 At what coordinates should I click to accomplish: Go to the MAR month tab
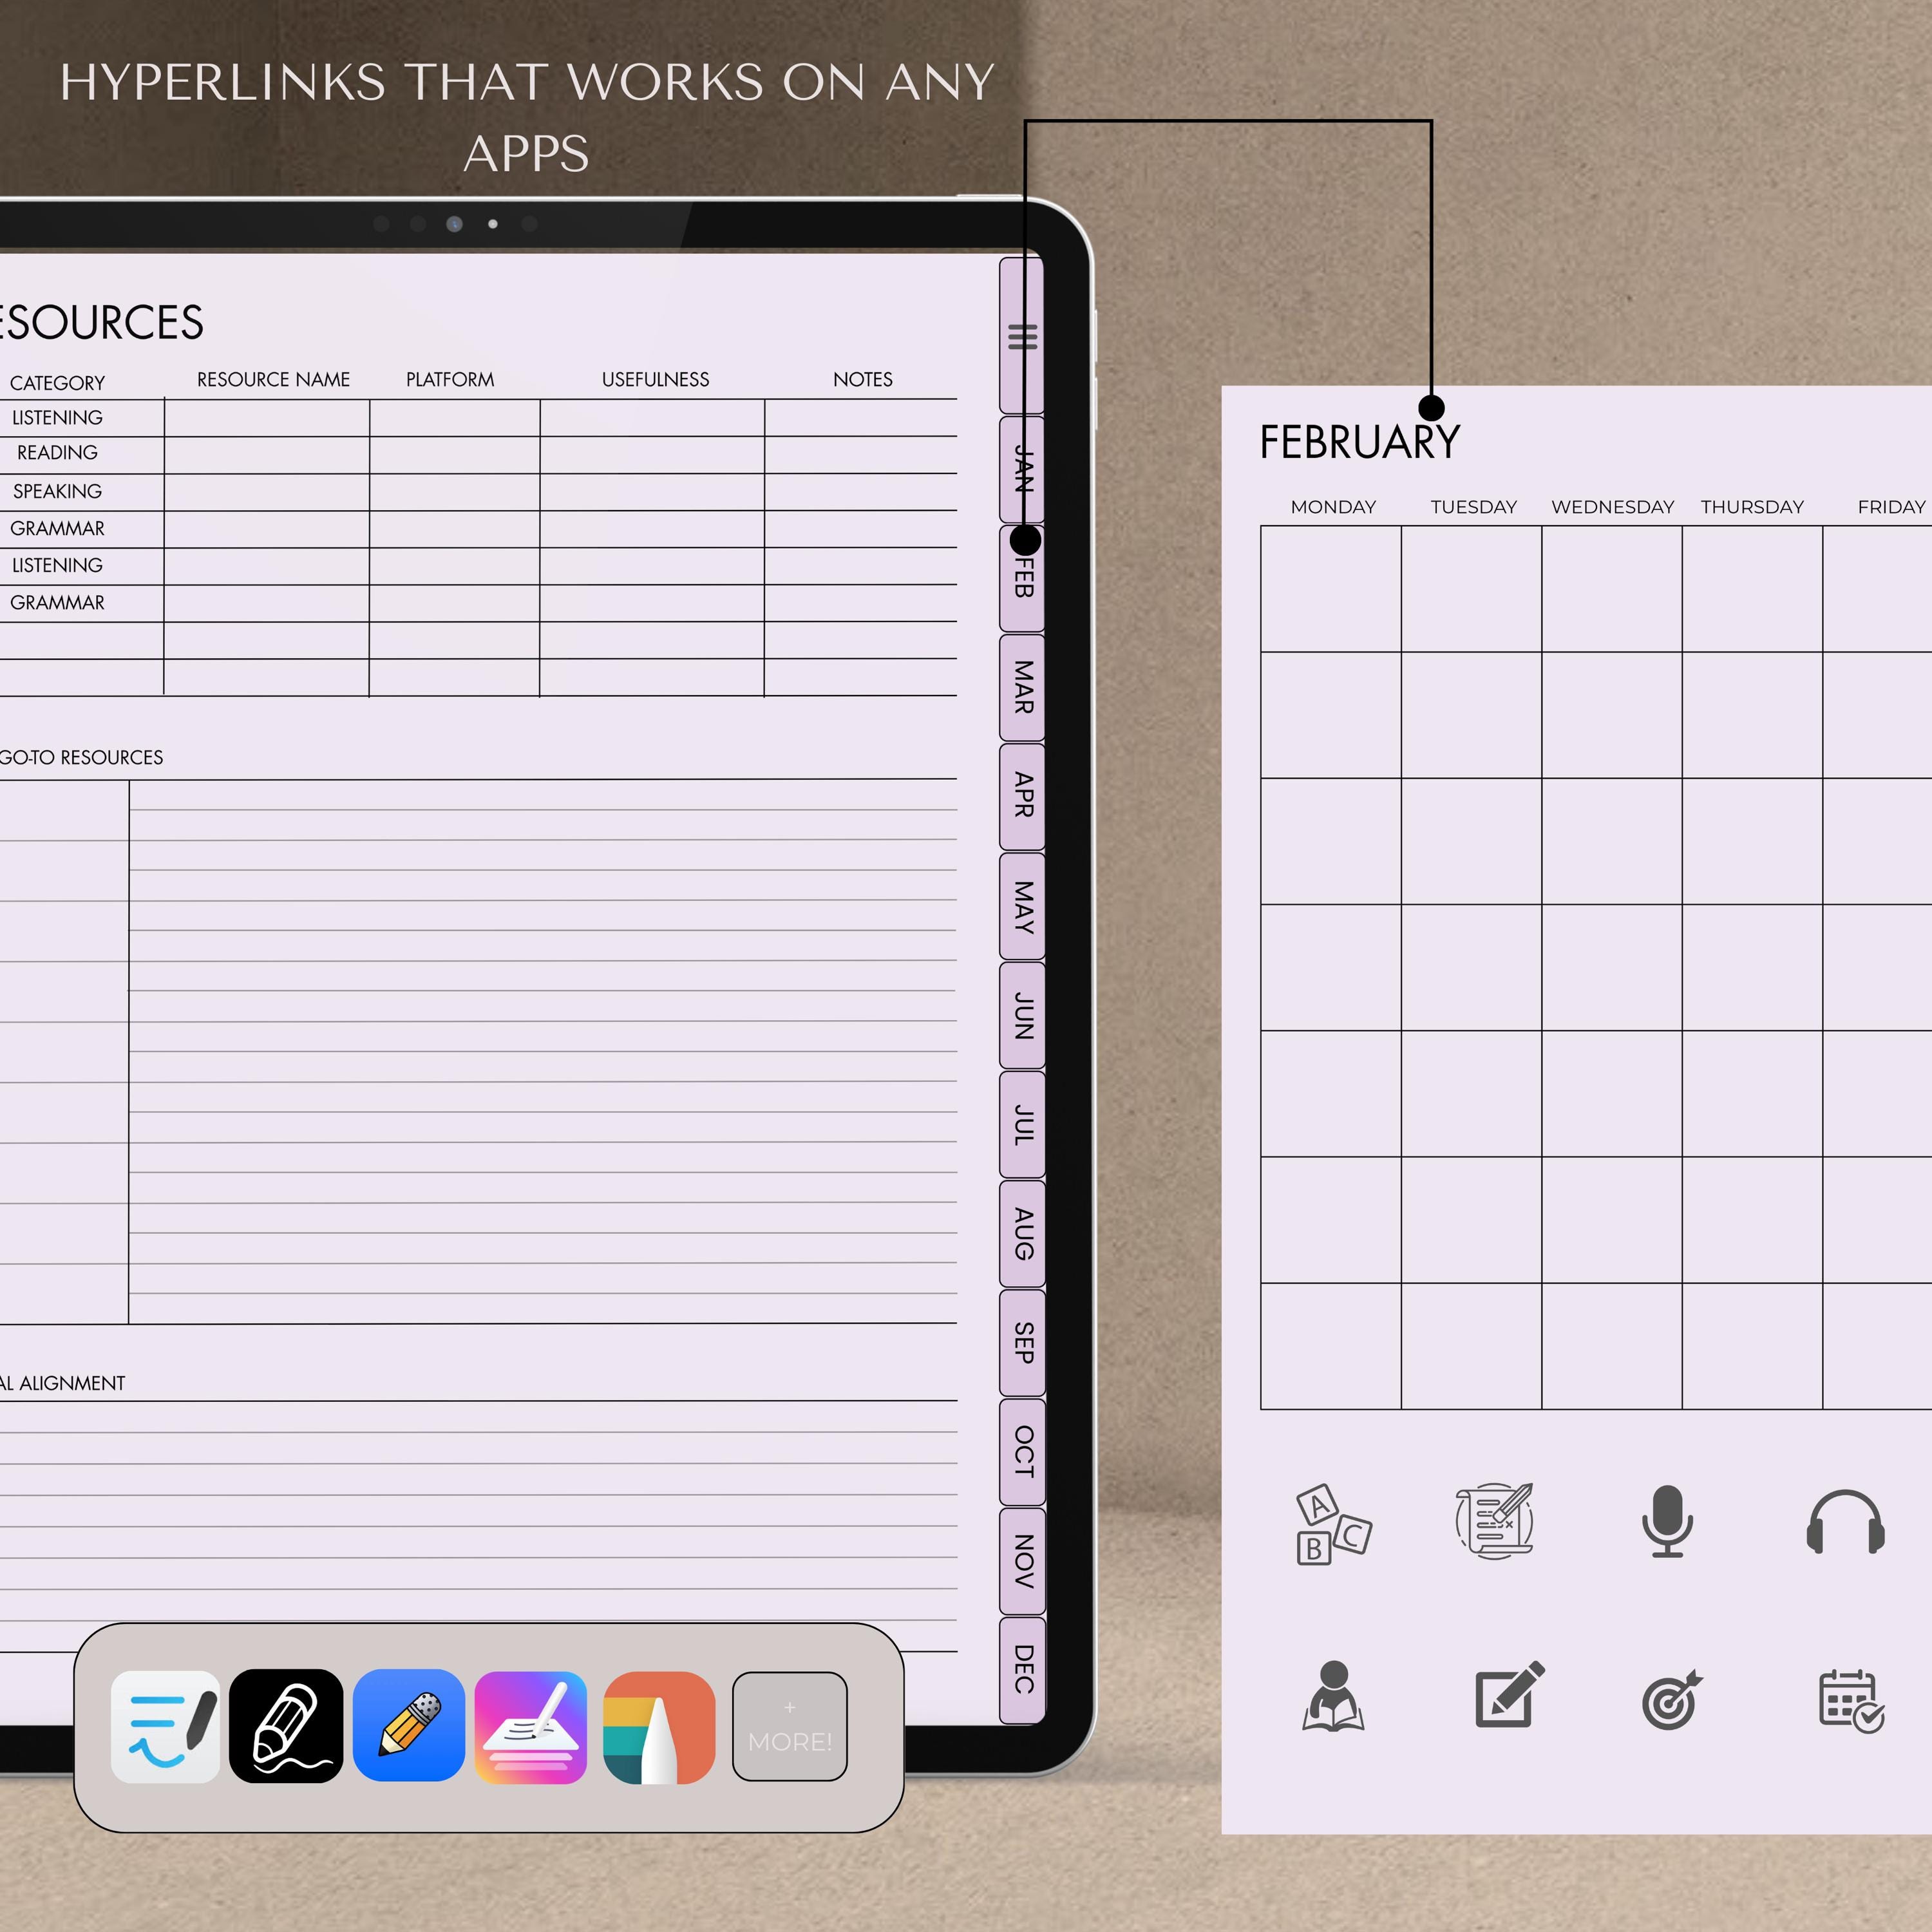[x=1022, y=687]
